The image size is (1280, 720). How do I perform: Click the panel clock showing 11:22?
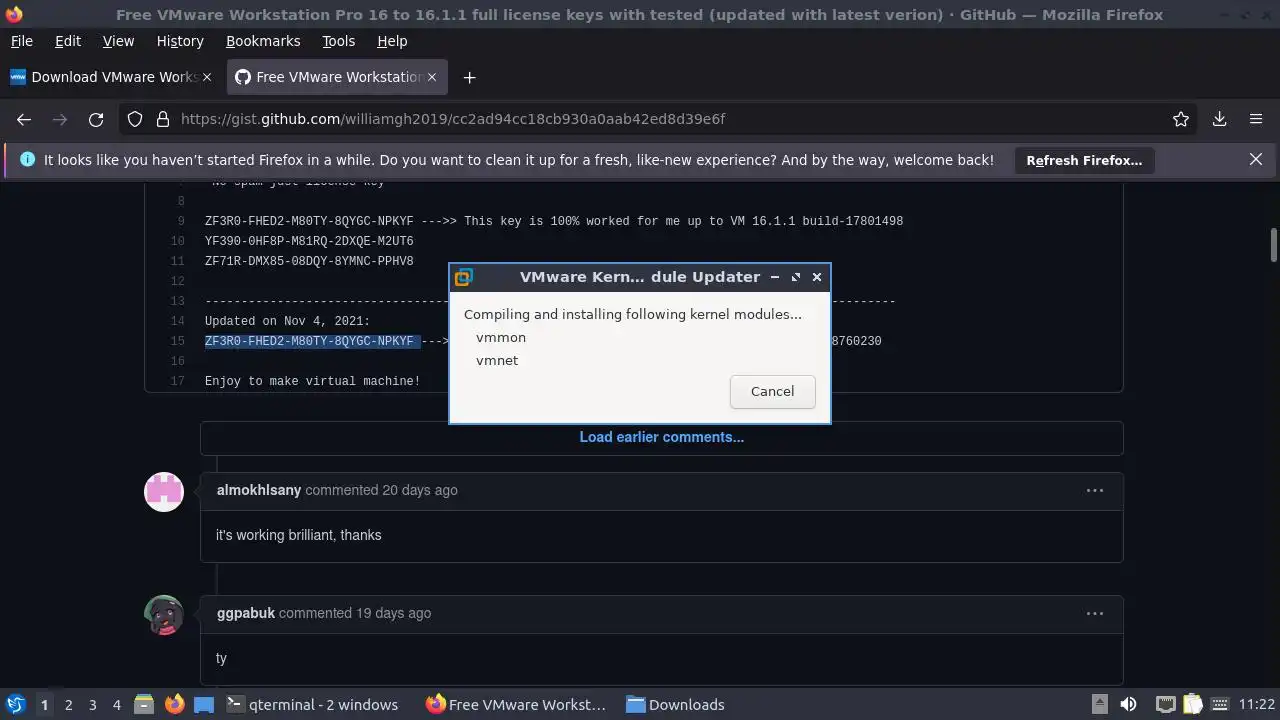(x=1257, y=704)
